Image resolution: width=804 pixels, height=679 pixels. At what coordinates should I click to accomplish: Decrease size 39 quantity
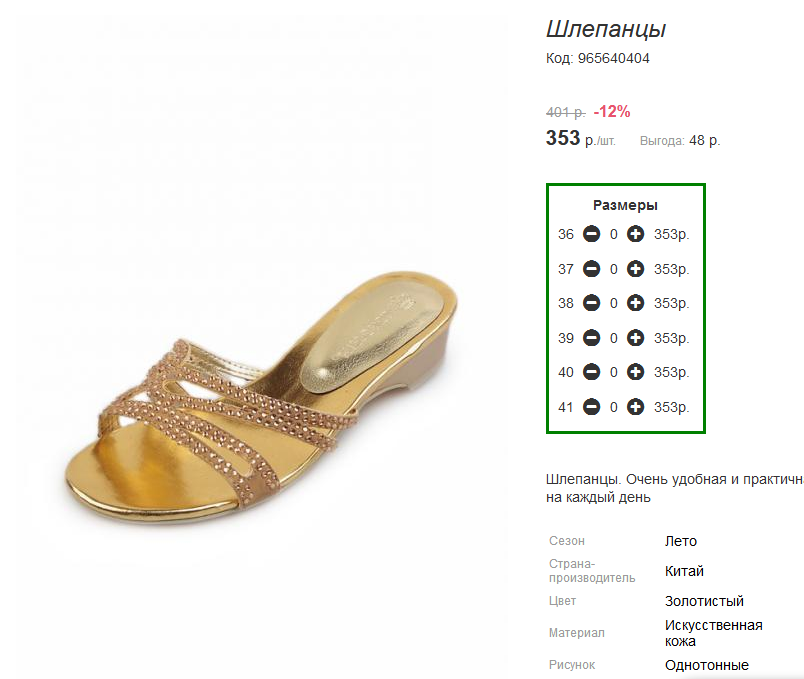591,338
